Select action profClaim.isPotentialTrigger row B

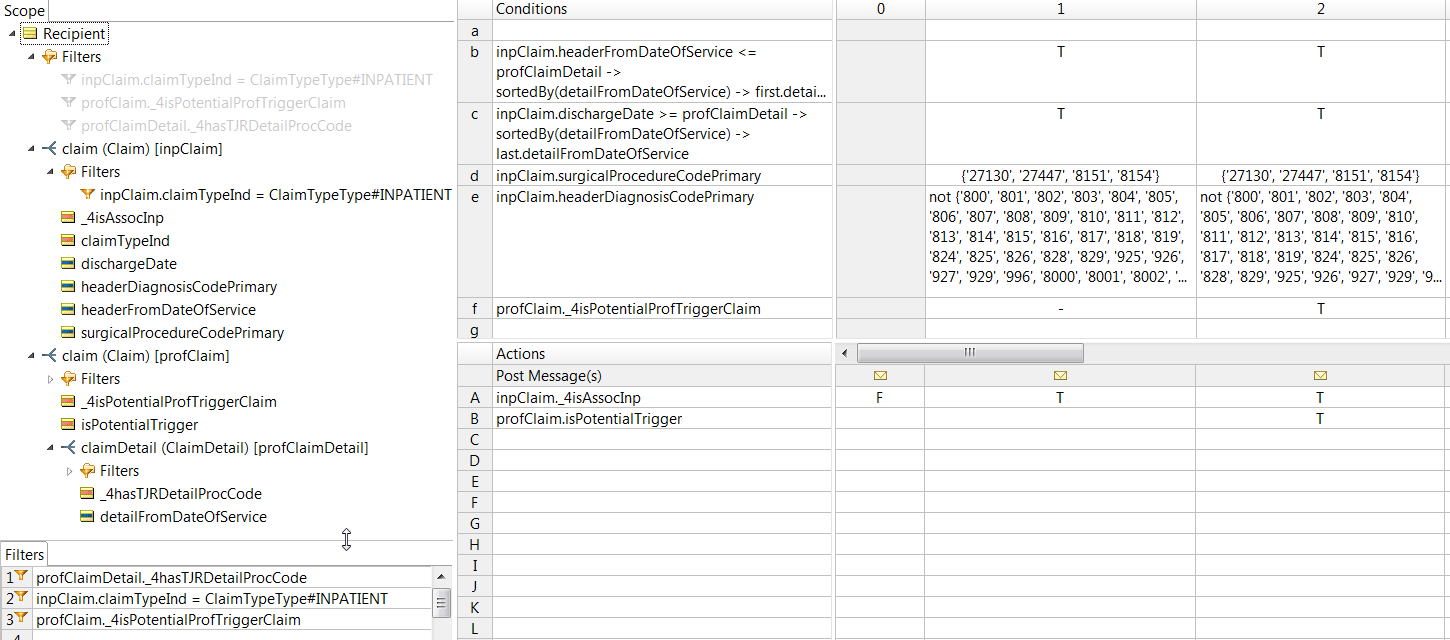[662, 419]
